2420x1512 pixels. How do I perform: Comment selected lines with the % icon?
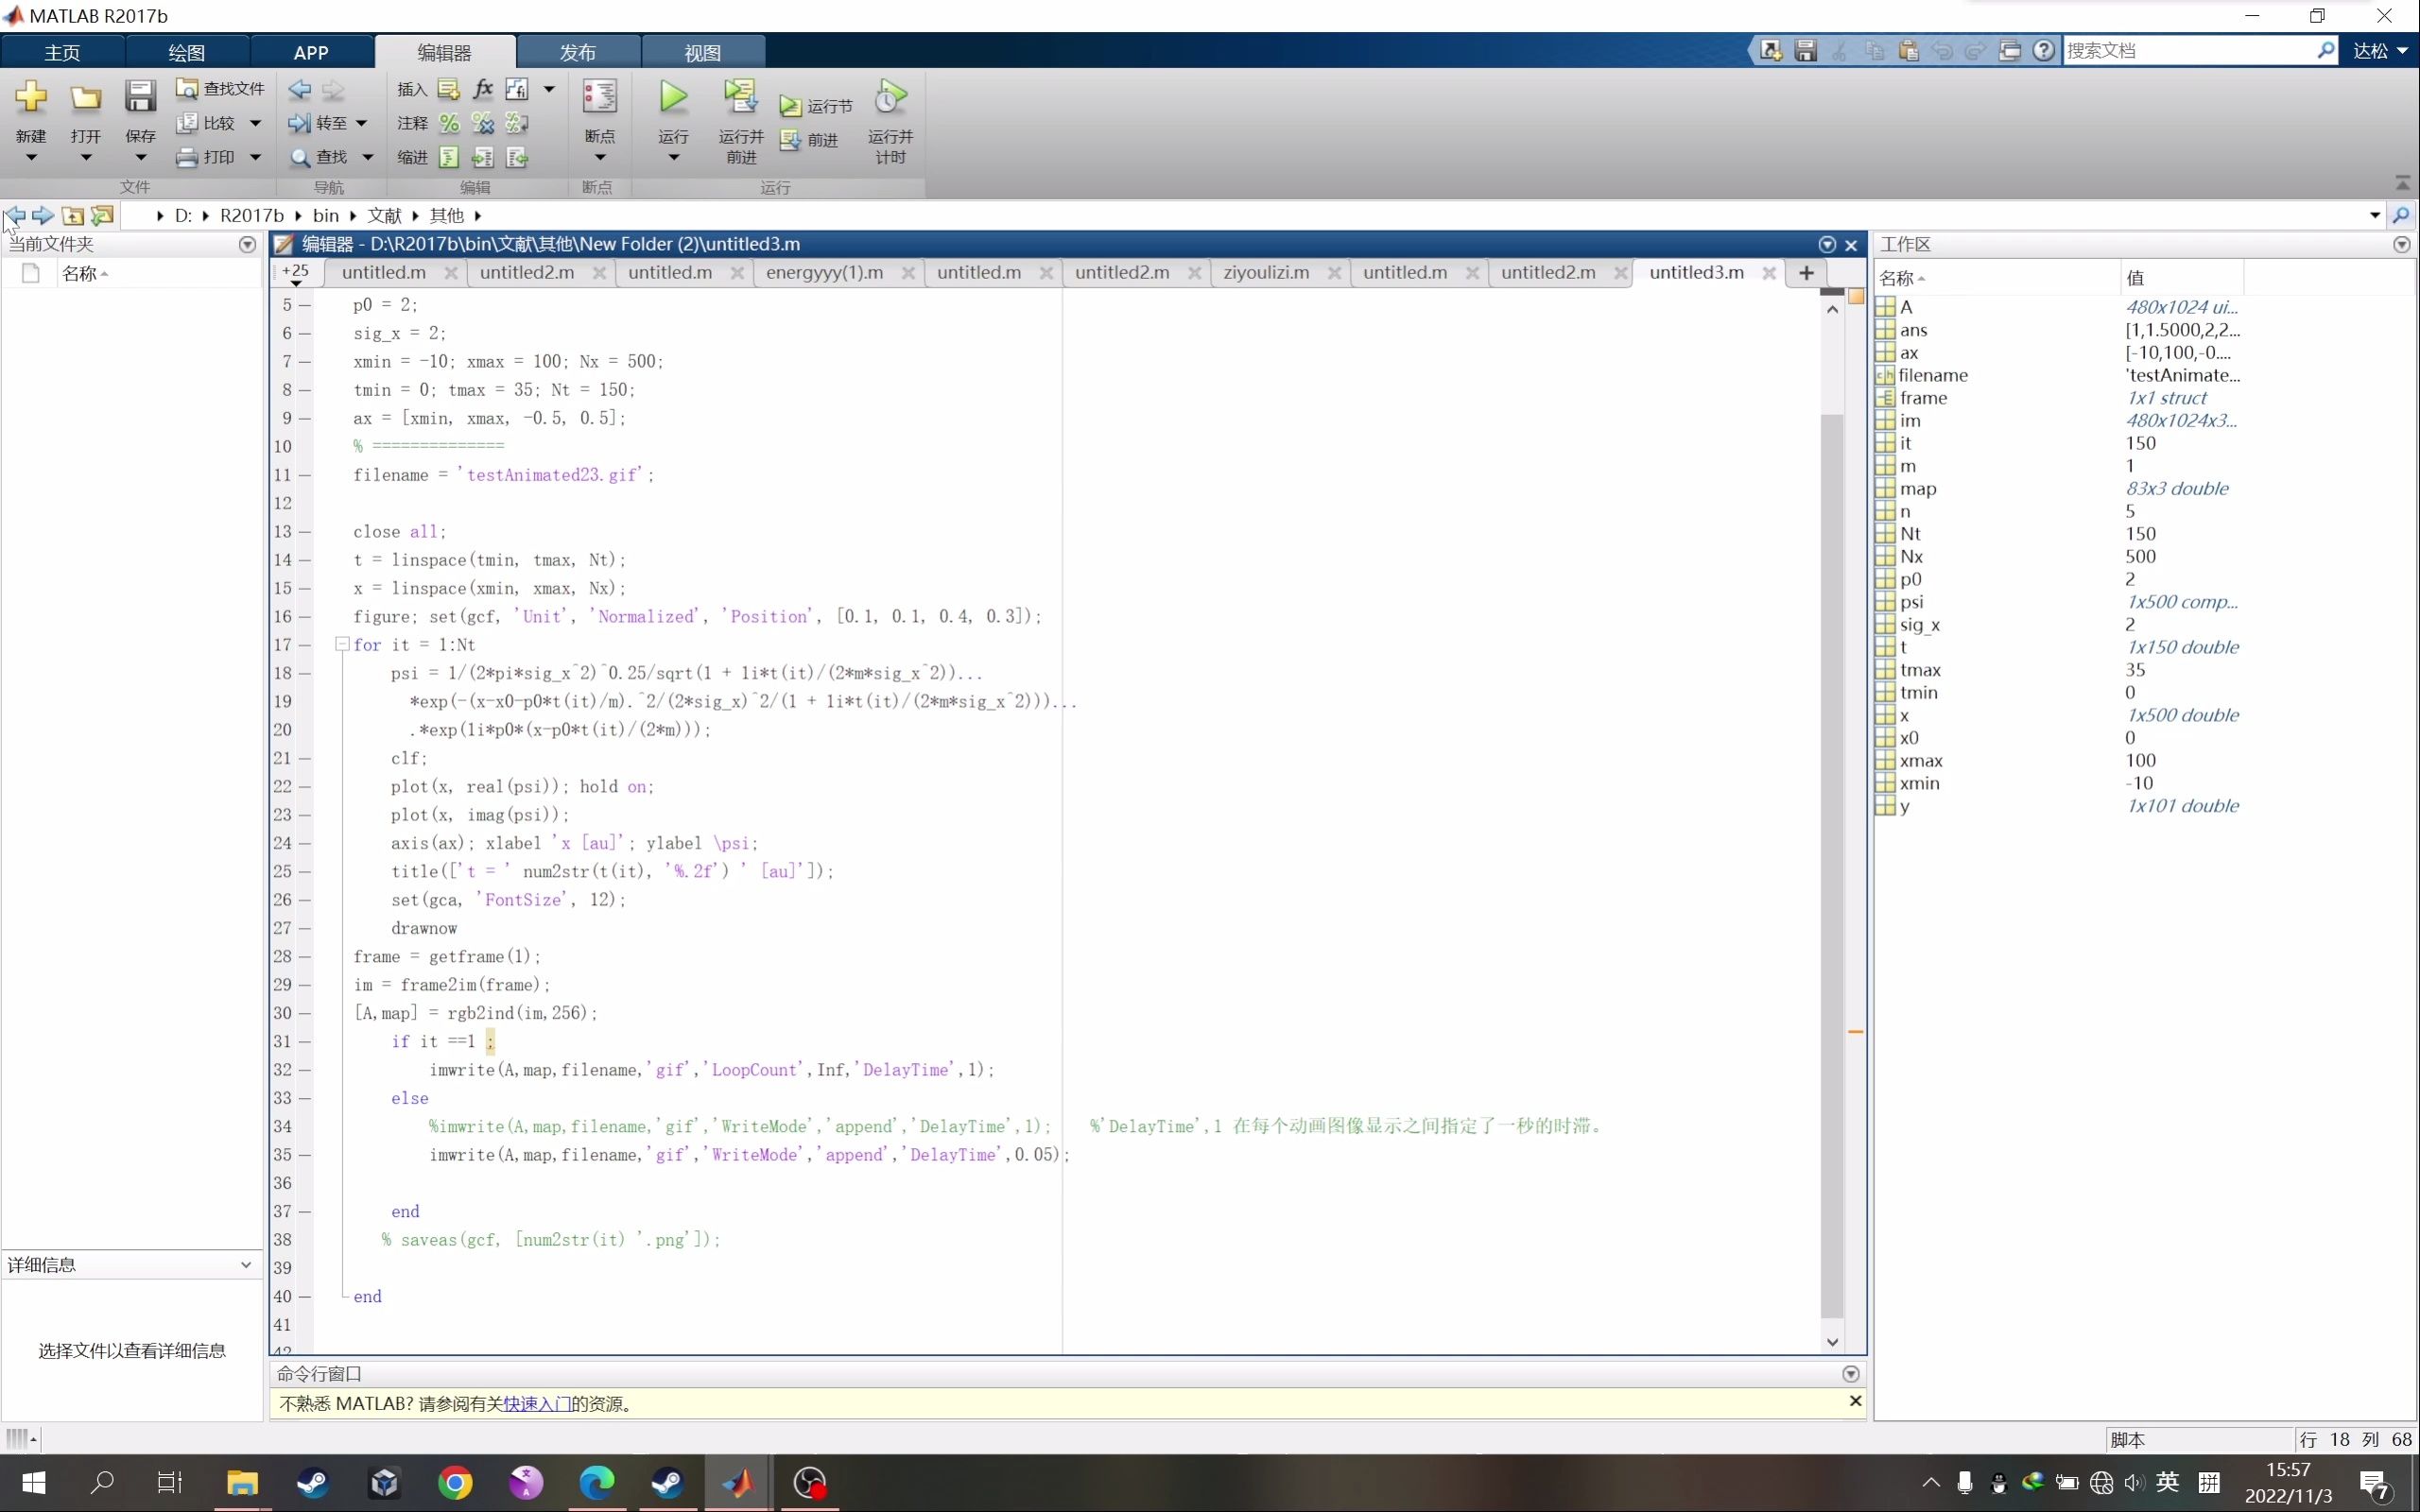point(449,123)
